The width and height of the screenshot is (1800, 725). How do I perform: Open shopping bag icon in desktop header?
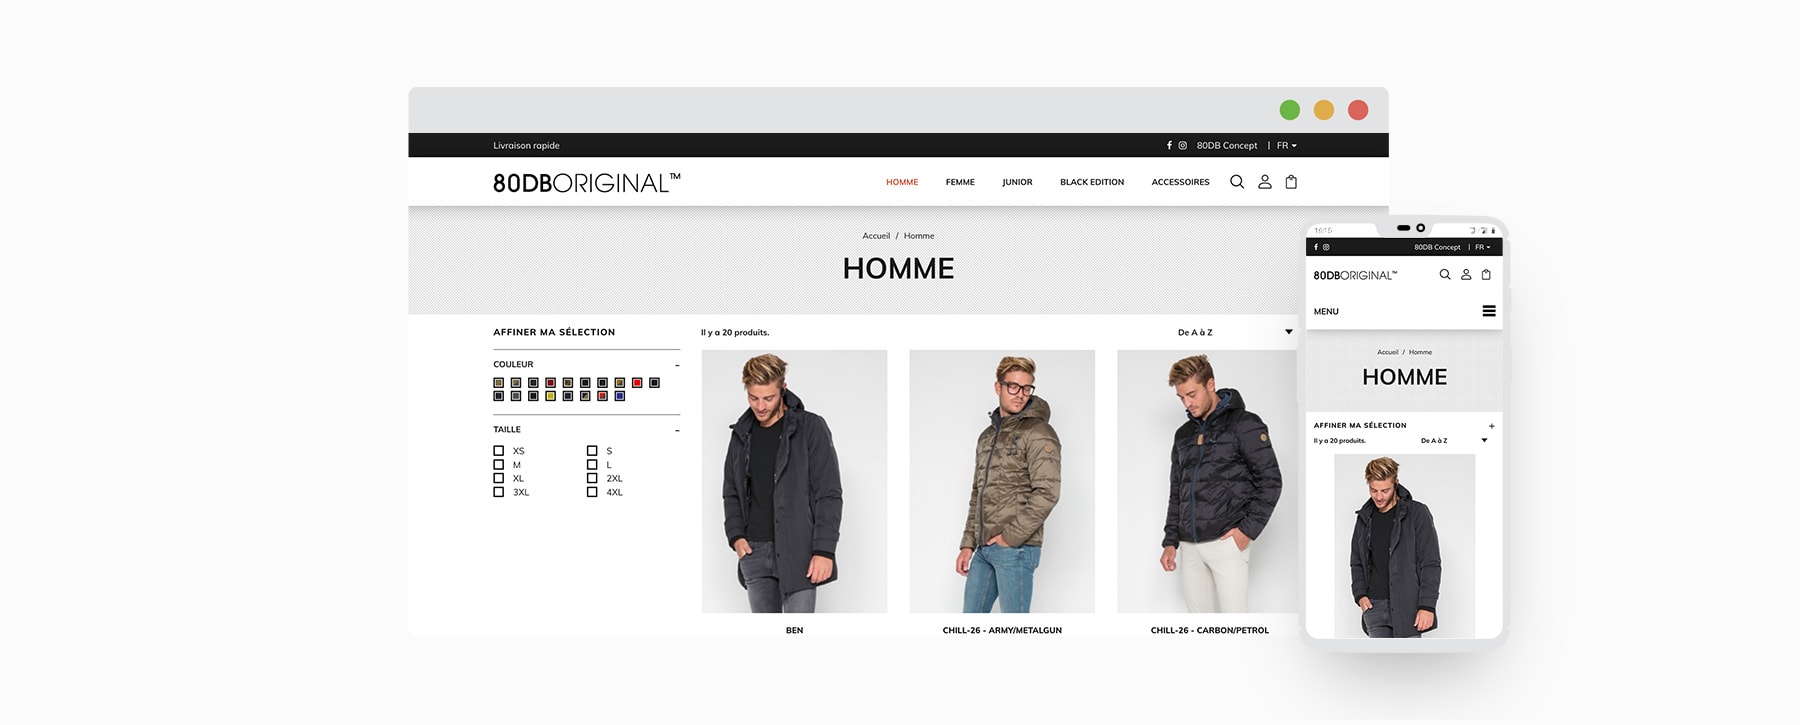pos(1291,182)
